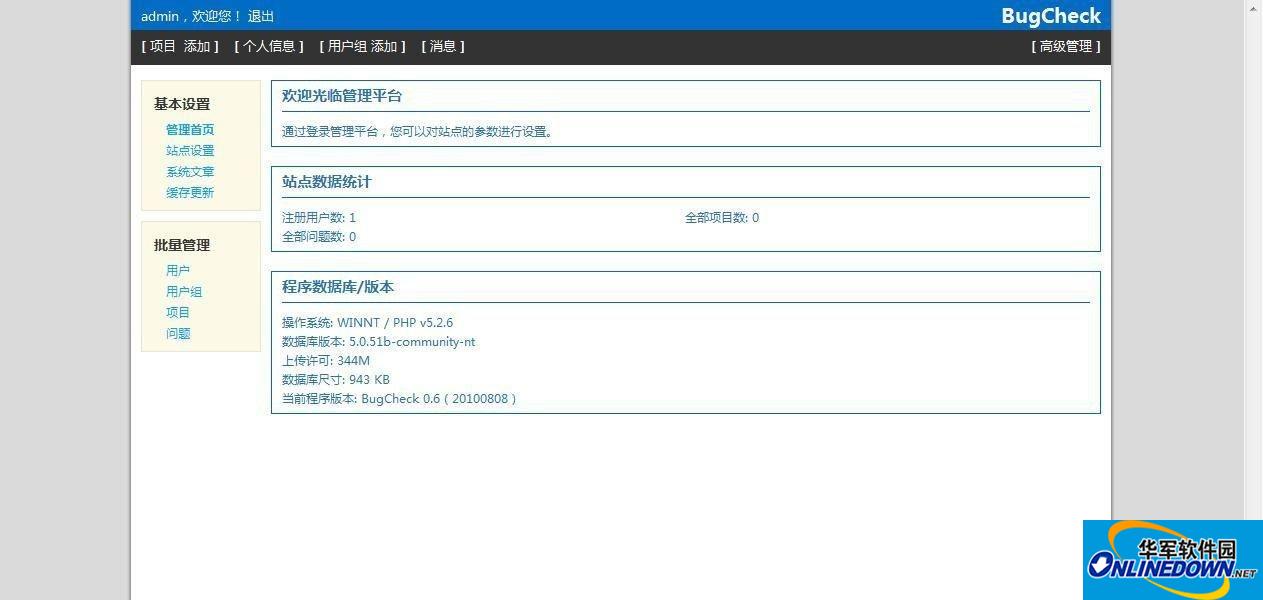The height and width of the screenshot is (600, 1263).
Task: Open 项目 under 批量管理
Action: coord(178,312)
